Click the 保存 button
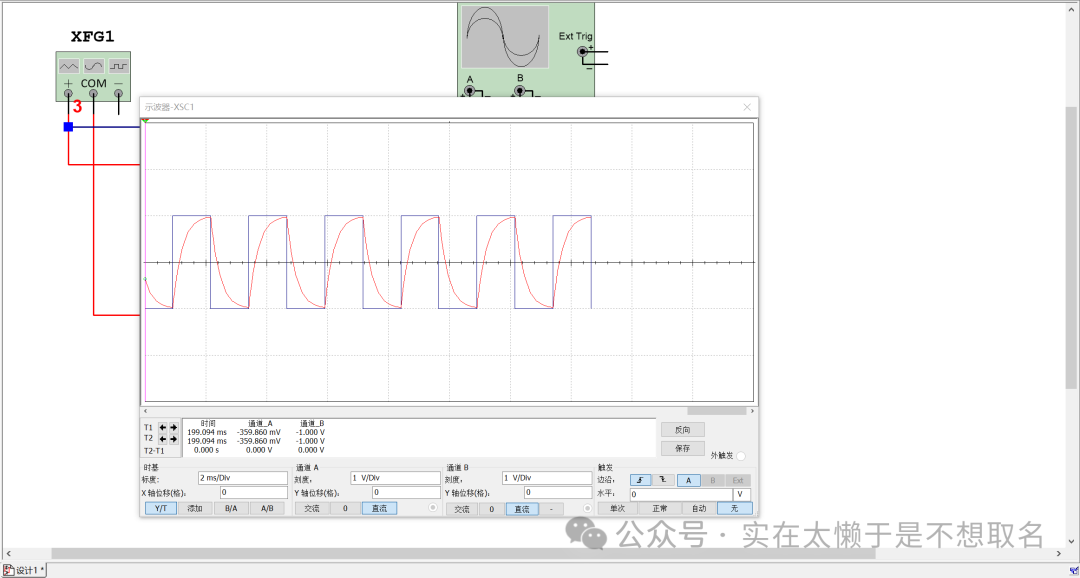Screen dimensions: 1080x578 [682, 448]
